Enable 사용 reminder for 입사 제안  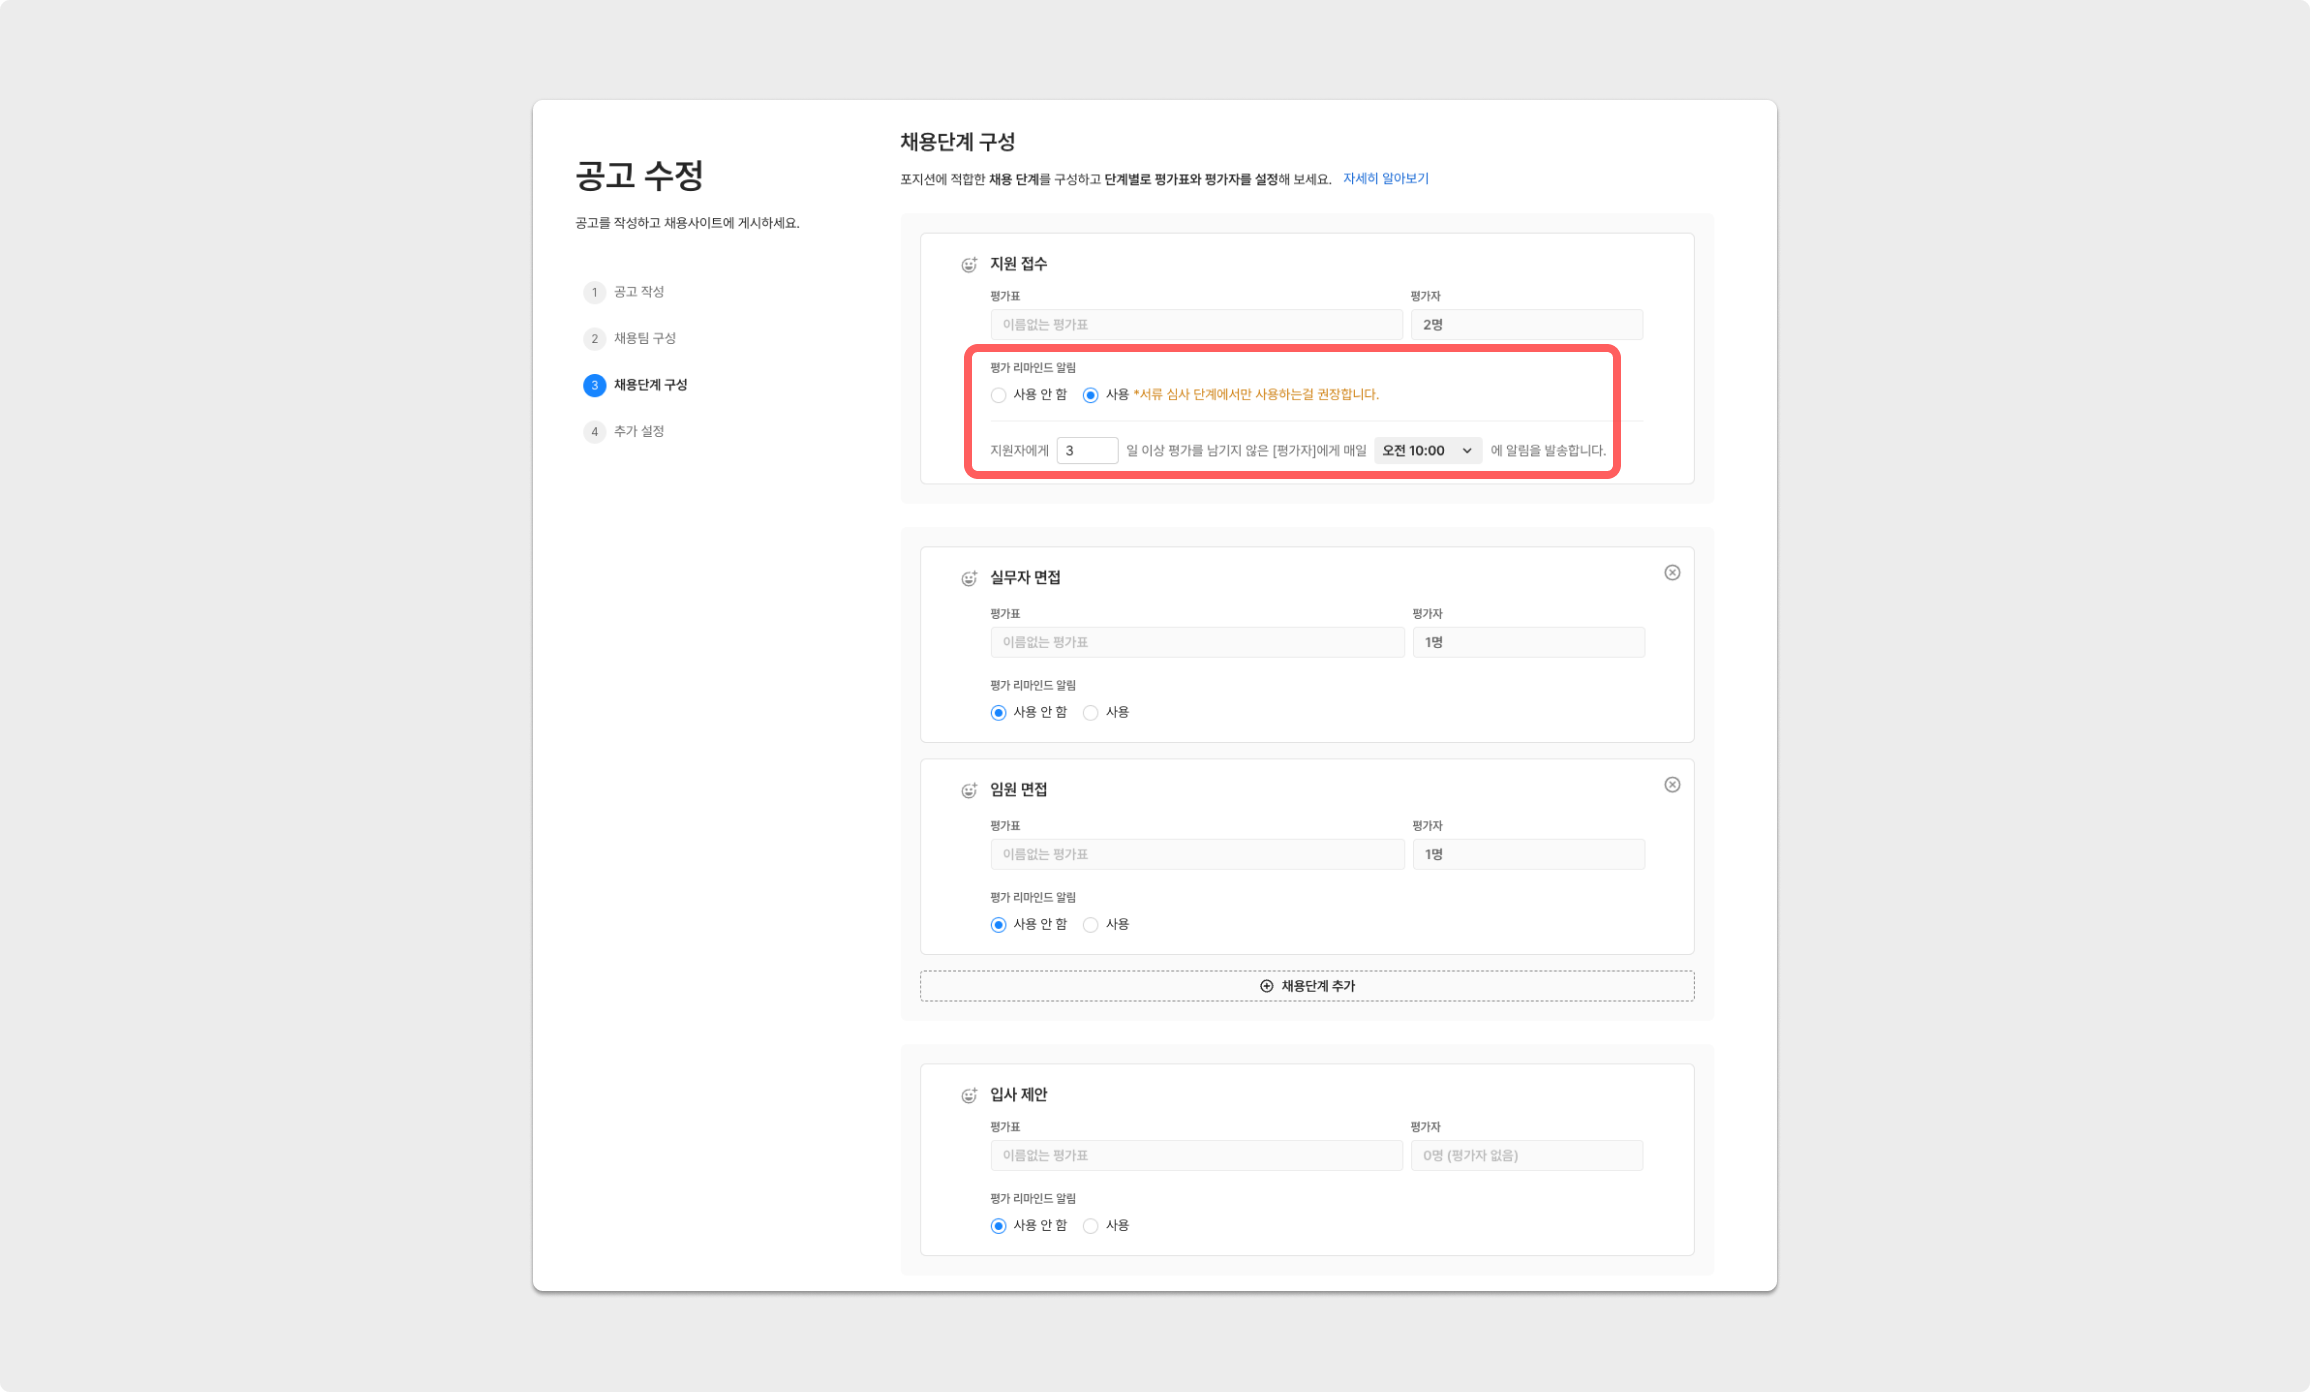point(1091,1226)
